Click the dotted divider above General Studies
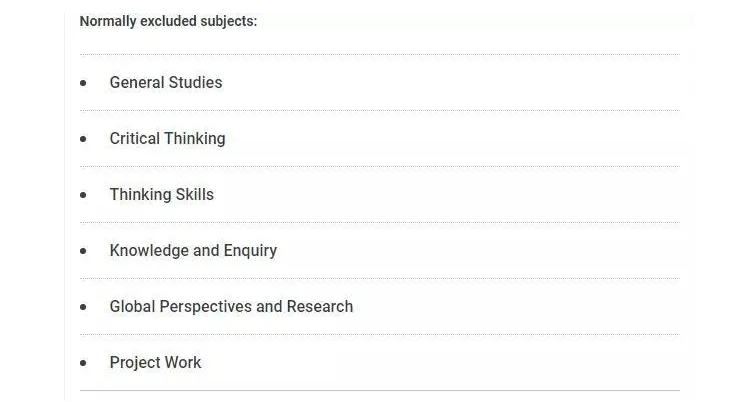The height and width of the screenshot is (402, 741). (379, 55)
